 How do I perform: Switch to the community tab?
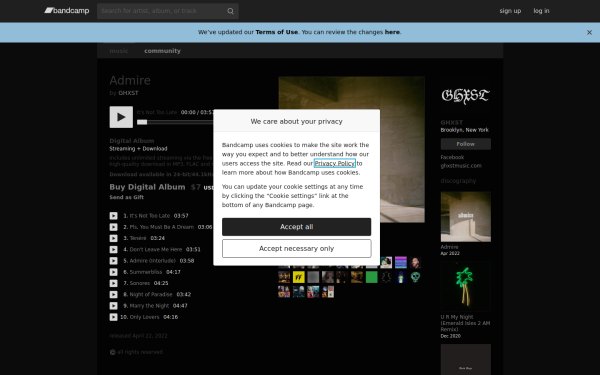point(162,51)
